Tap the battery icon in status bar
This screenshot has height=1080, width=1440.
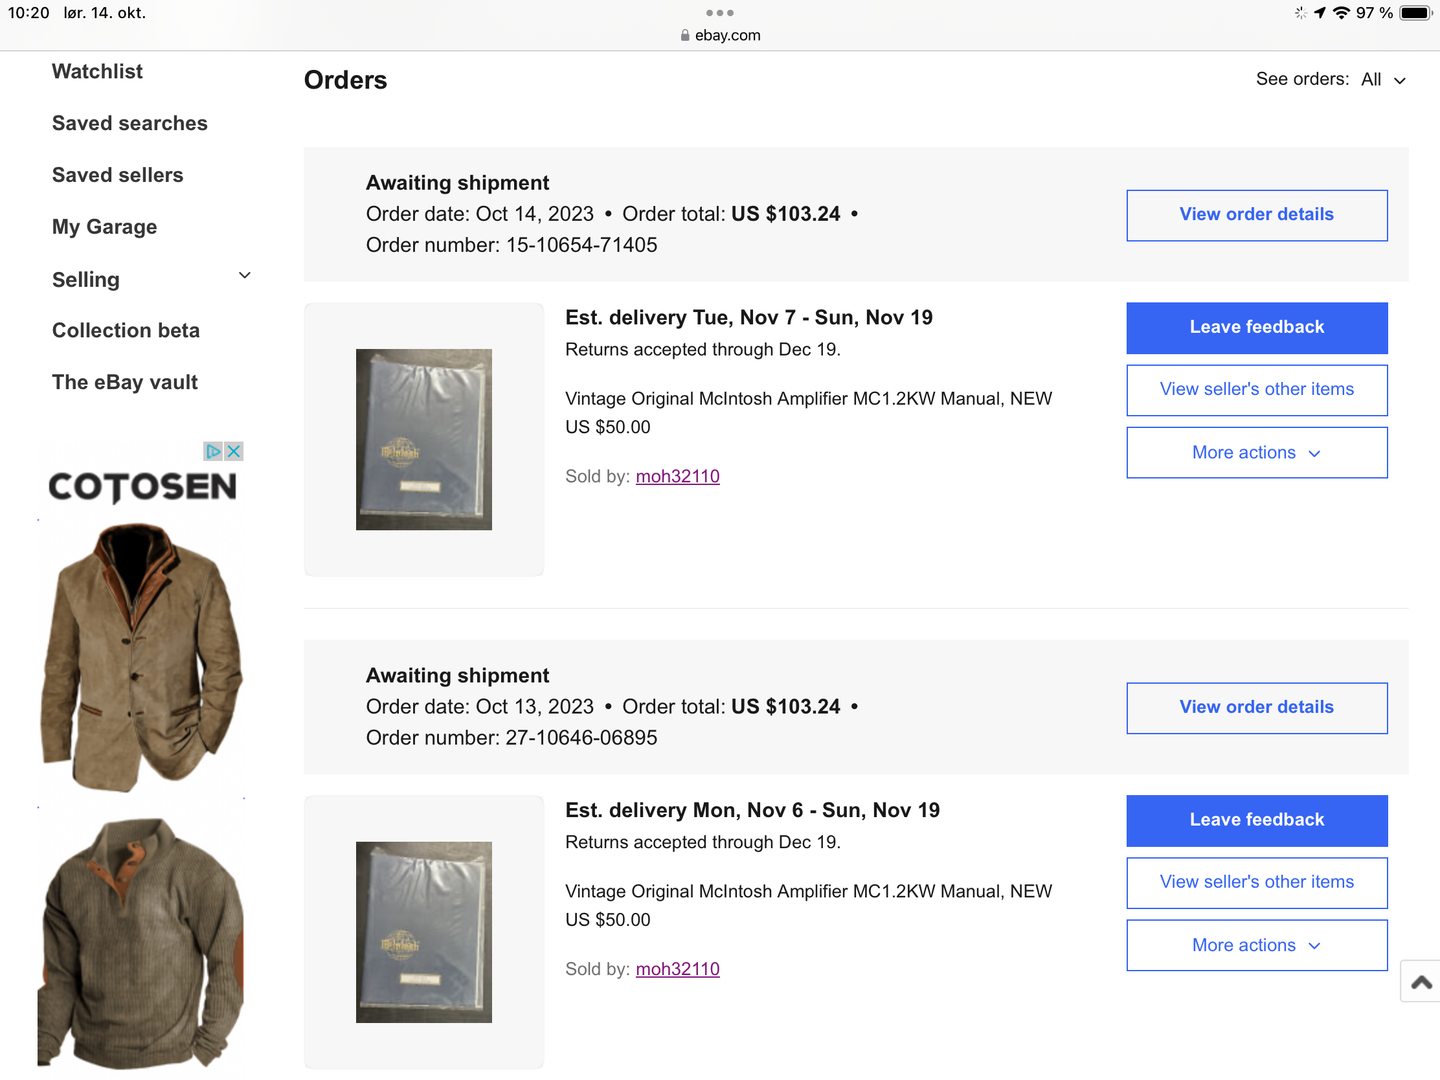[x=1415, y=13]
